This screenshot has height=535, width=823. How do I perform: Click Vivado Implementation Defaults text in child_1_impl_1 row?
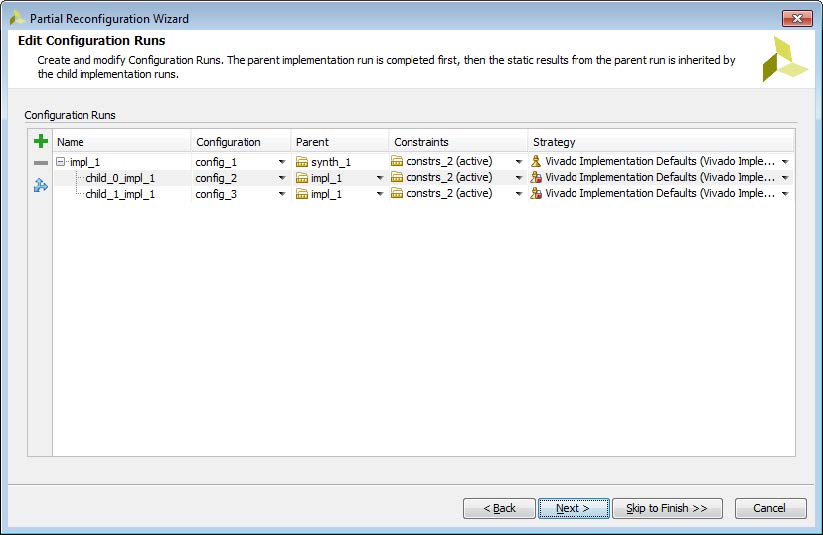[x=660, y=193]
